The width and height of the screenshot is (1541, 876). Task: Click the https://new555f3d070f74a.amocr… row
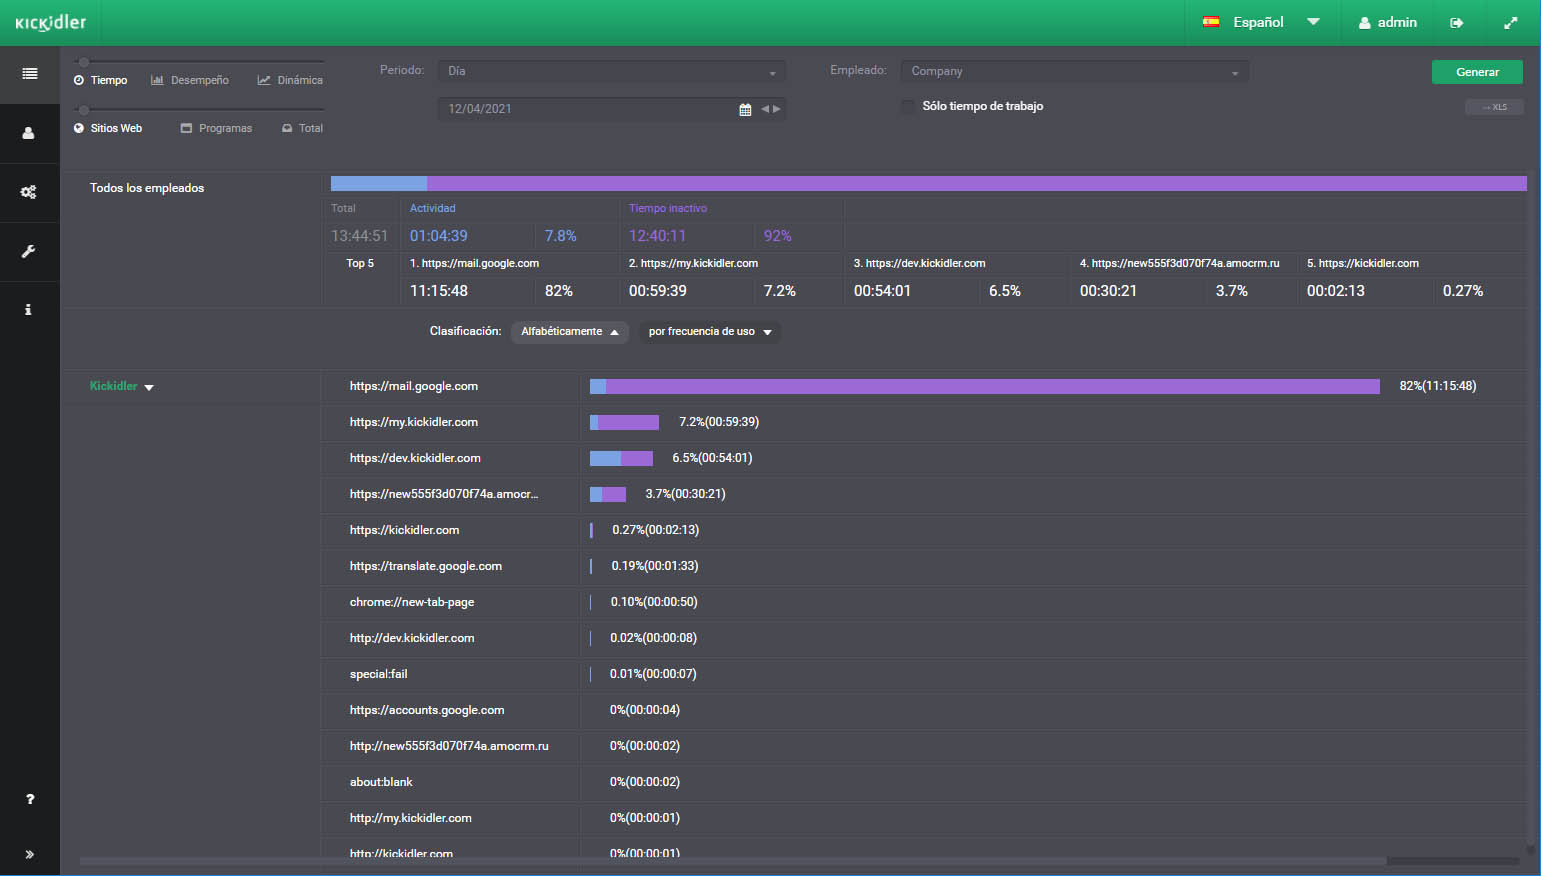(924, 494)
